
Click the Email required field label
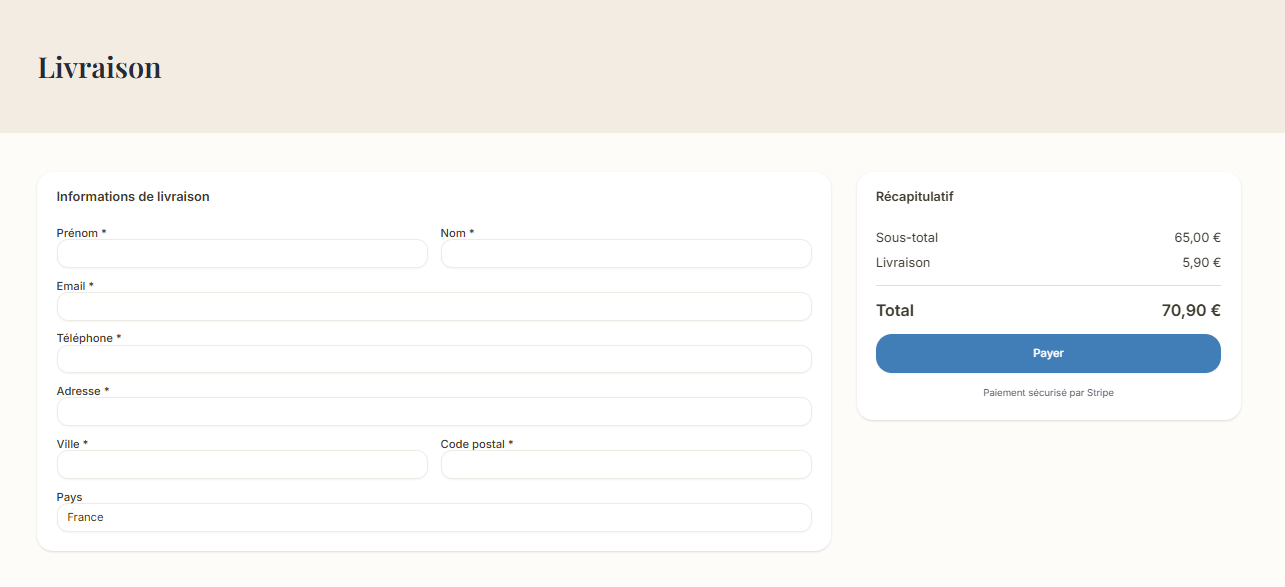(x=74, y=285)
